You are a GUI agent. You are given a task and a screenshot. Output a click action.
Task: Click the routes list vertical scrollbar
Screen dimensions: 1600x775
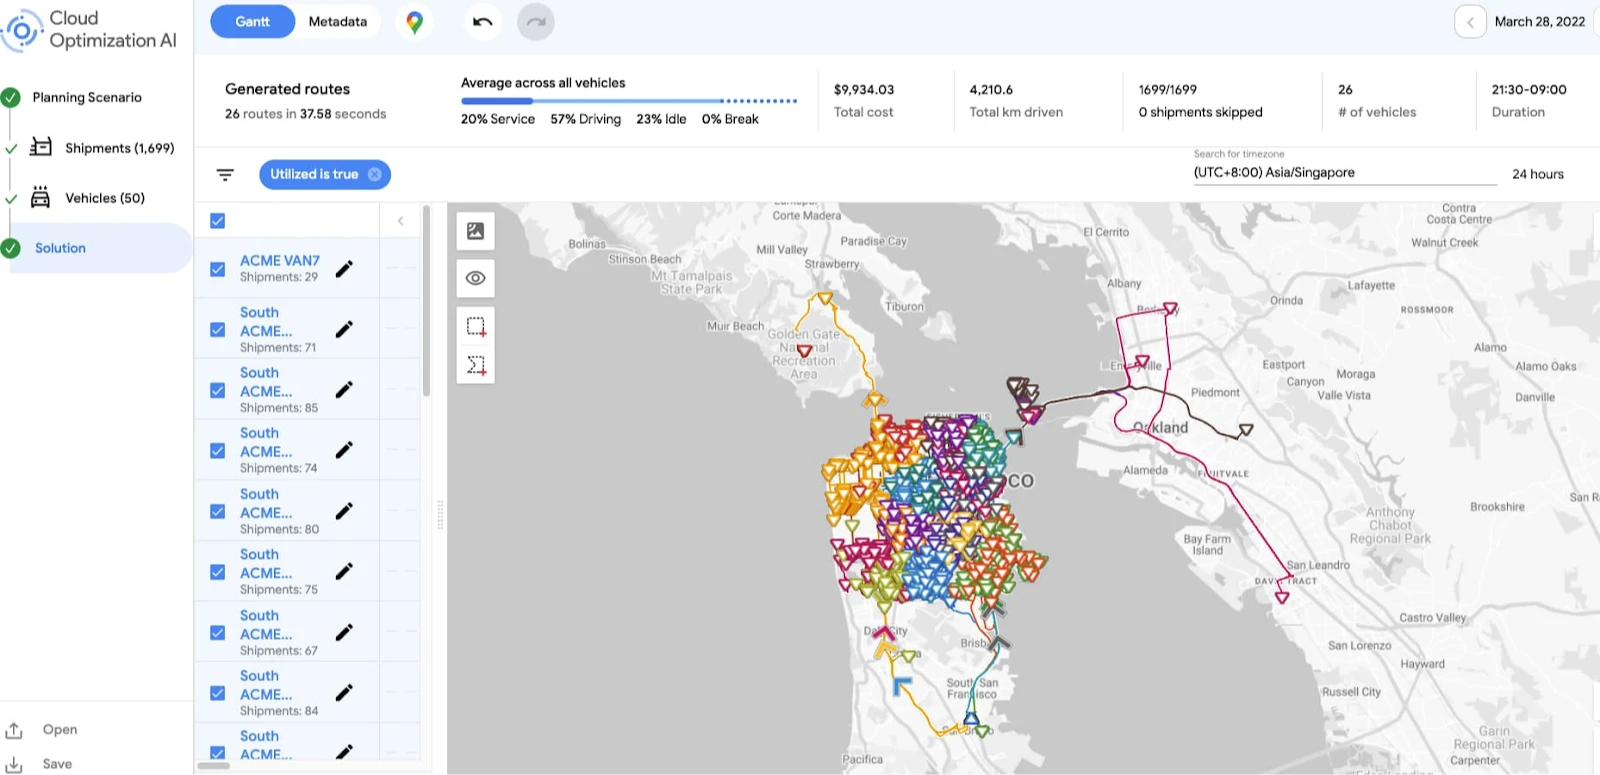(426, 300)
